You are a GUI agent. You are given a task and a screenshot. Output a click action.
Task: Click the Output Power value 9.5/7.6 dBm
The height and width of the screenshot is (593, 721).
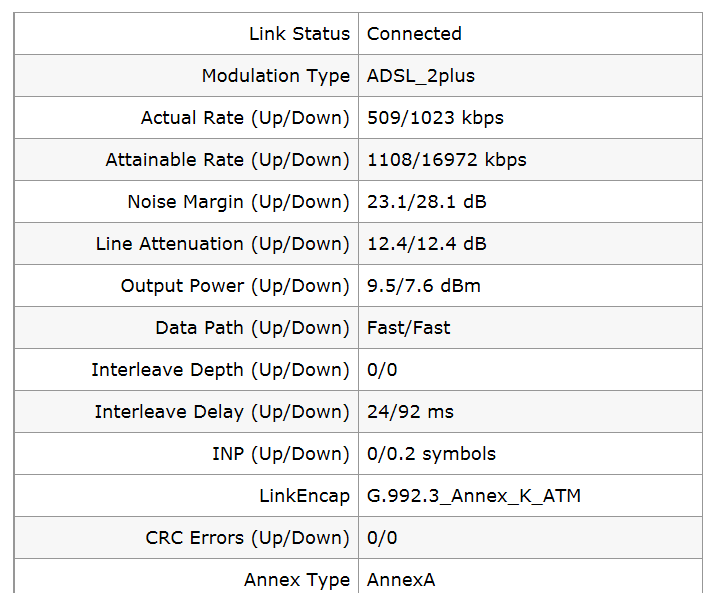coord(423,286)
